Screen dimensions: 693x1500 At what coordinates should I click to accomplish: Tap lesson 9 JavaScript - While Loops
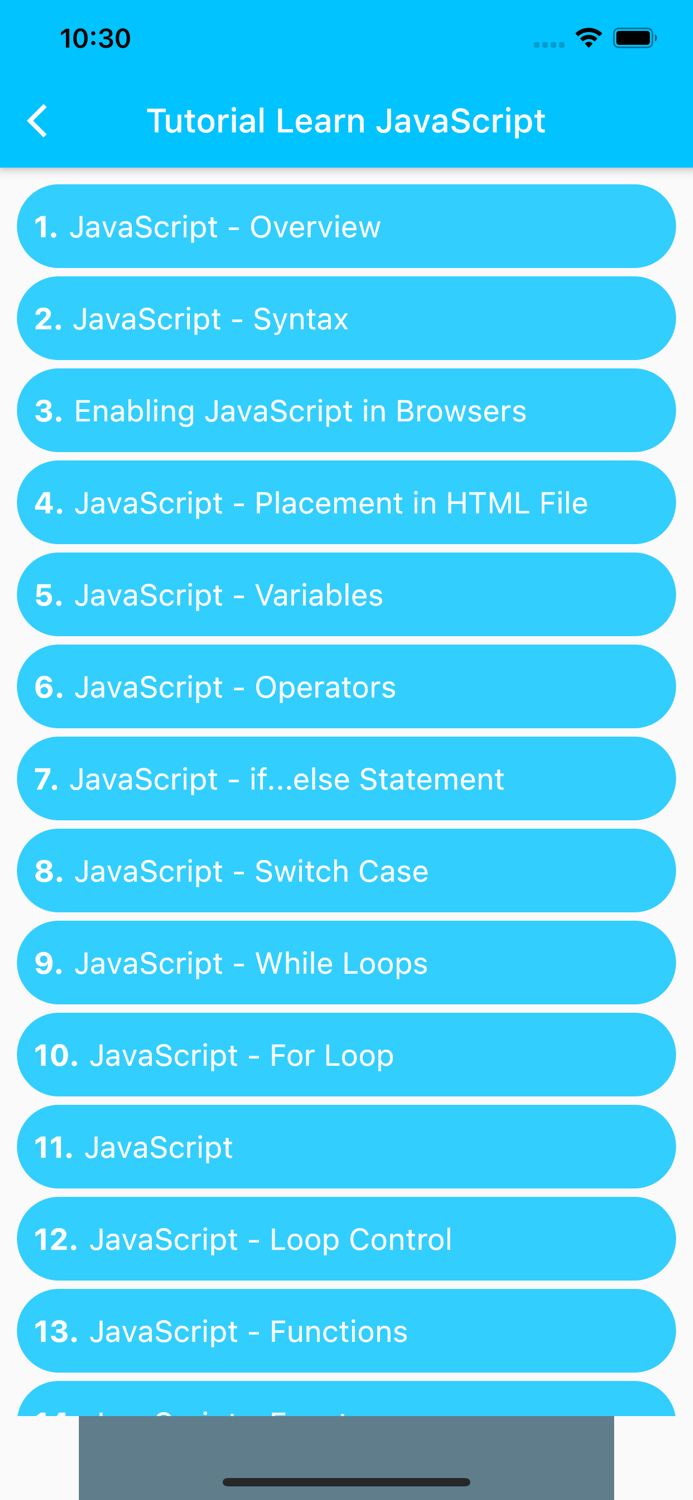(x=346, y=963)
